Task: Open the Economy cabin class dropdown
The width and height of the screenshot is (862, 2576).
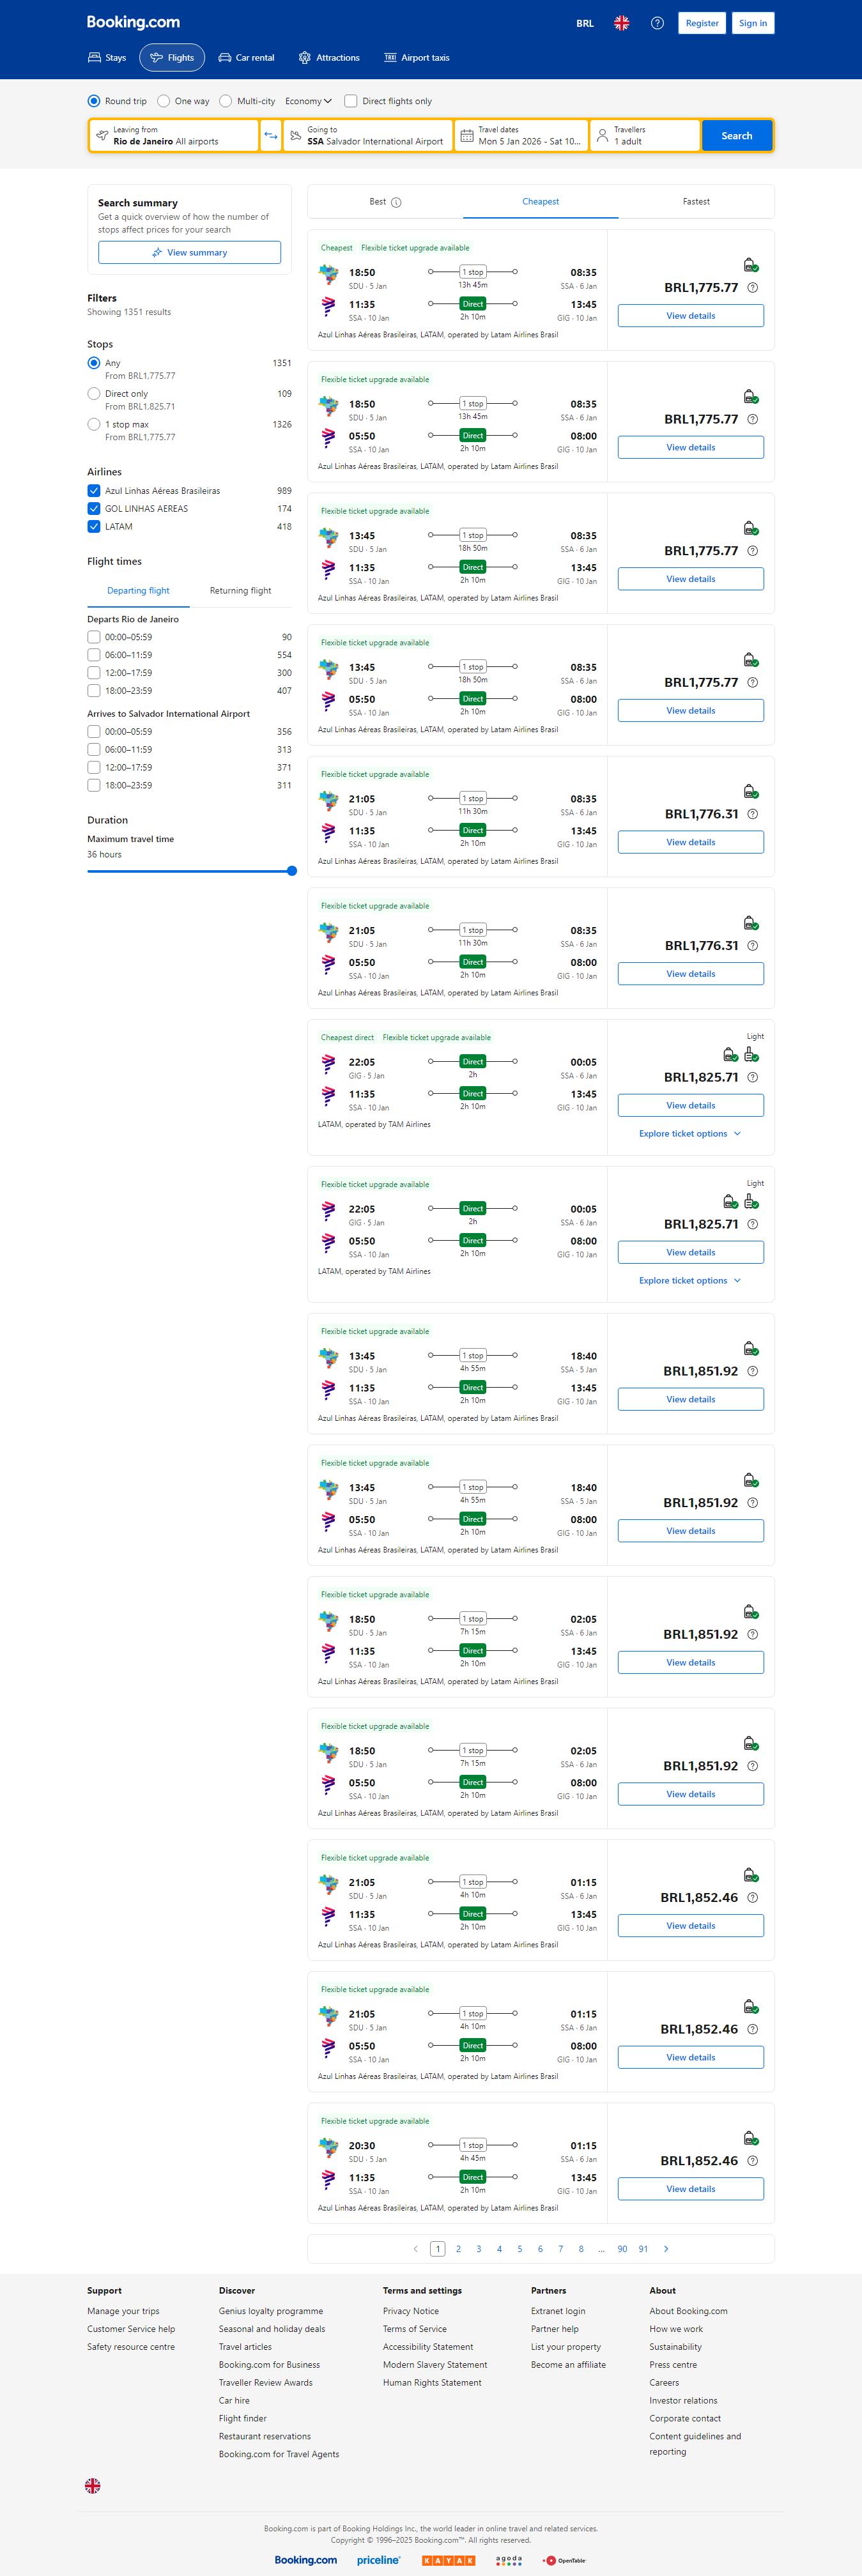Action: (308, 101)
